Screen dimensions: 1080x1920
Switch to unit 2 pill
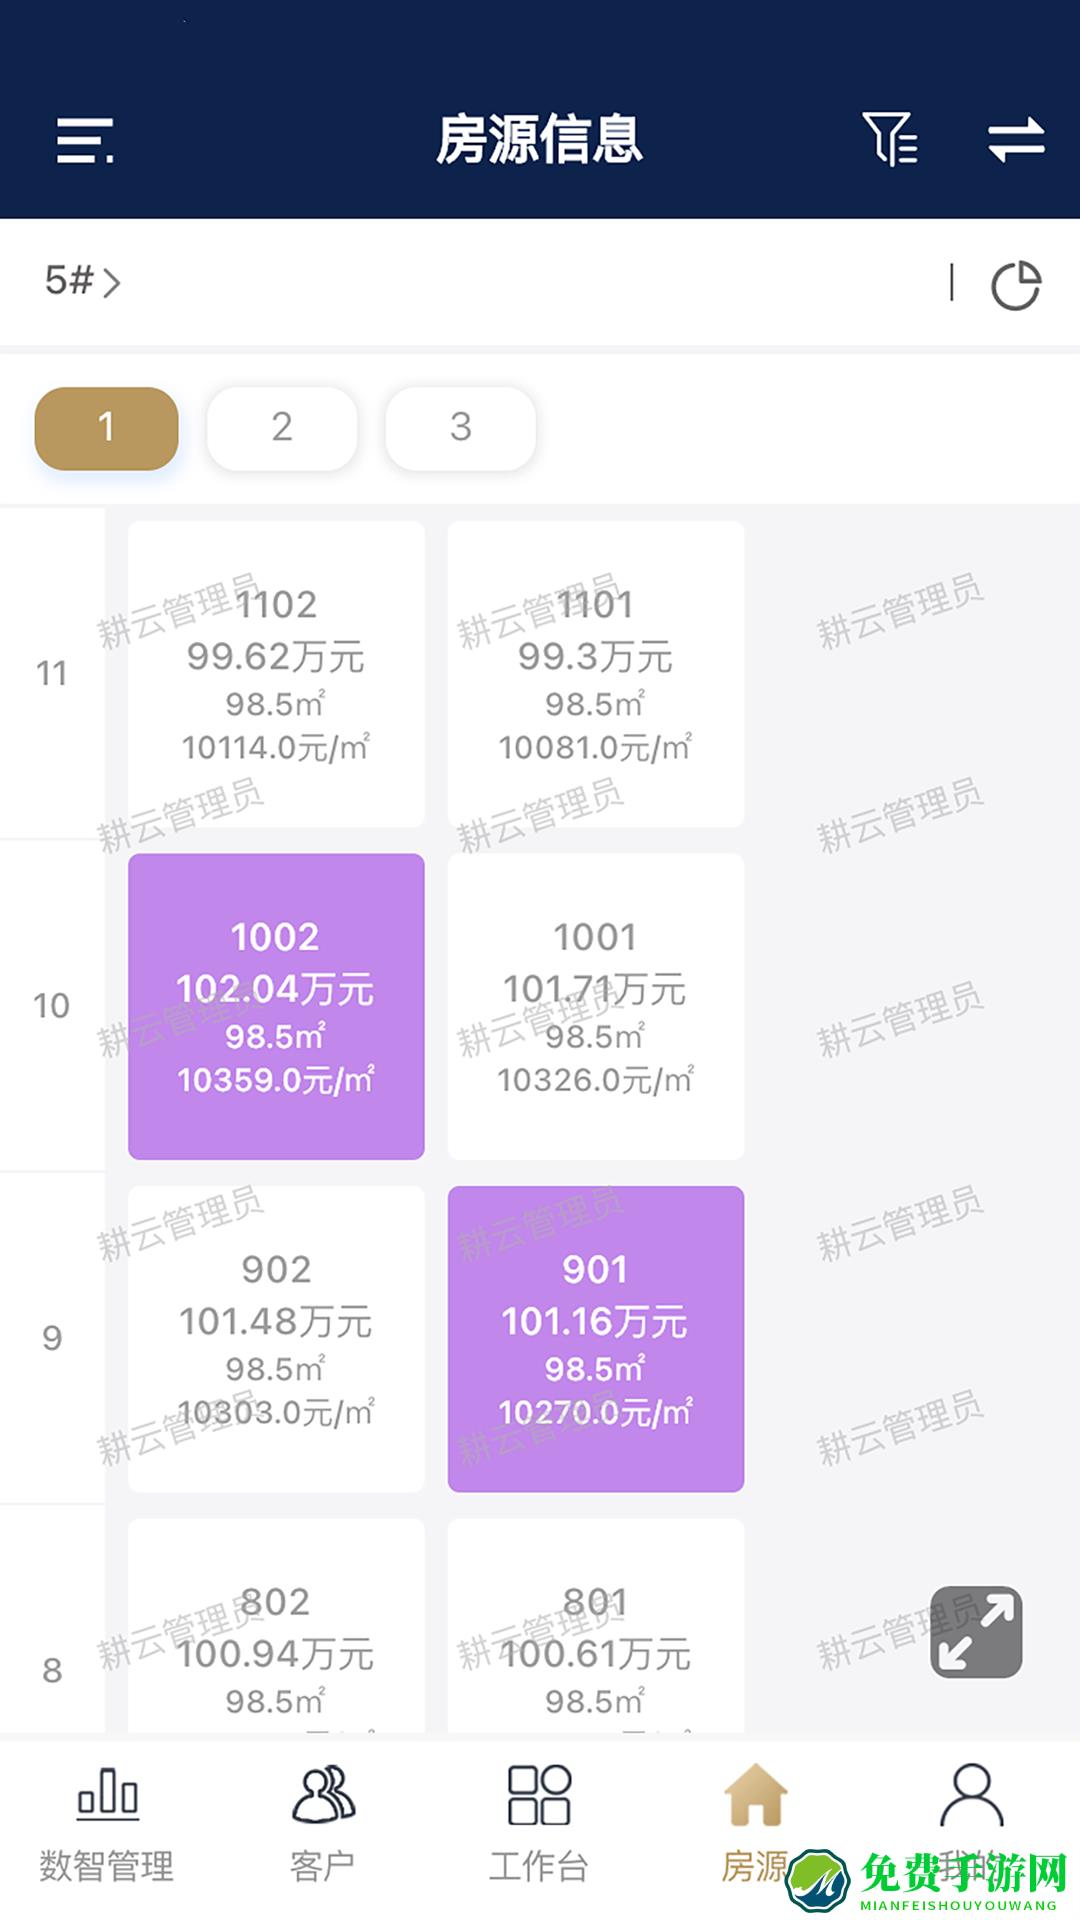(x=282, y=428)
